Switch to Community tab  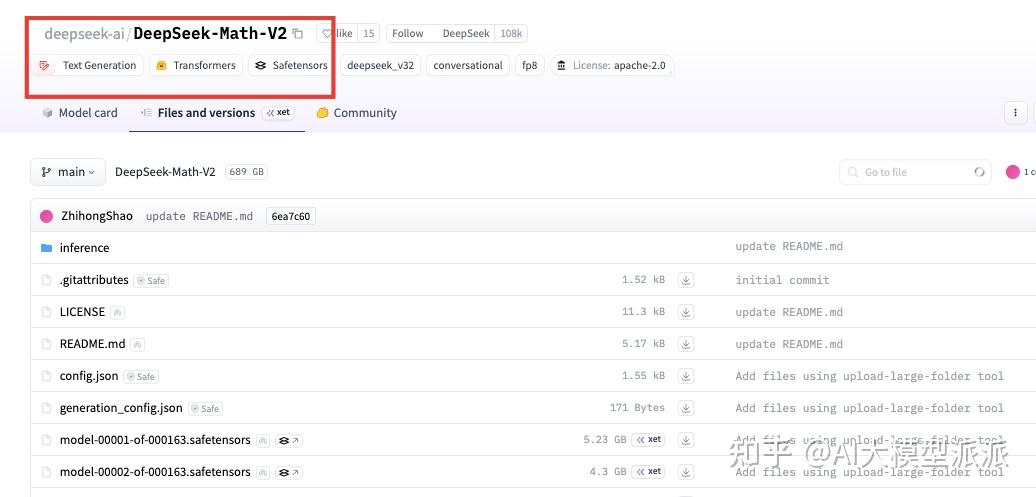point(357,113)
